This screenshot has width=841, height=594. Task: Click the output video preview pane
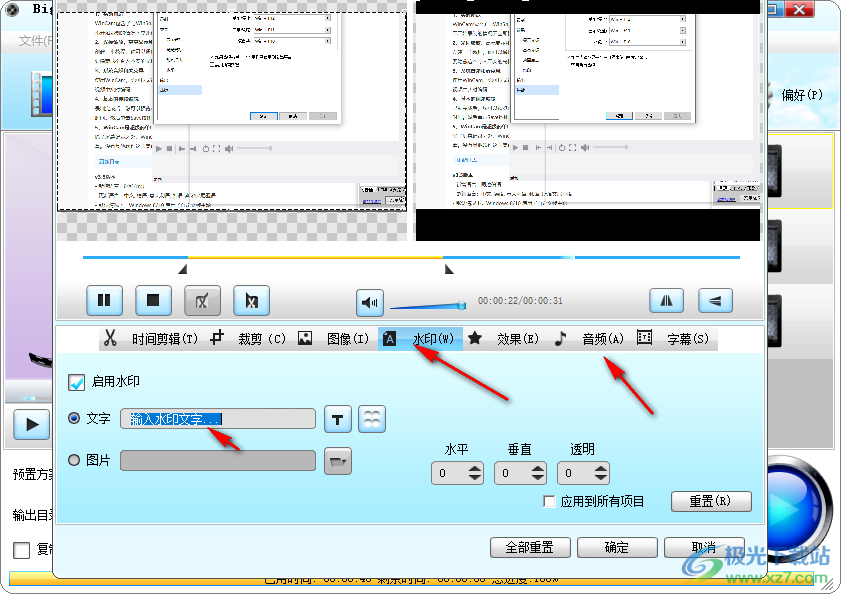588,121
